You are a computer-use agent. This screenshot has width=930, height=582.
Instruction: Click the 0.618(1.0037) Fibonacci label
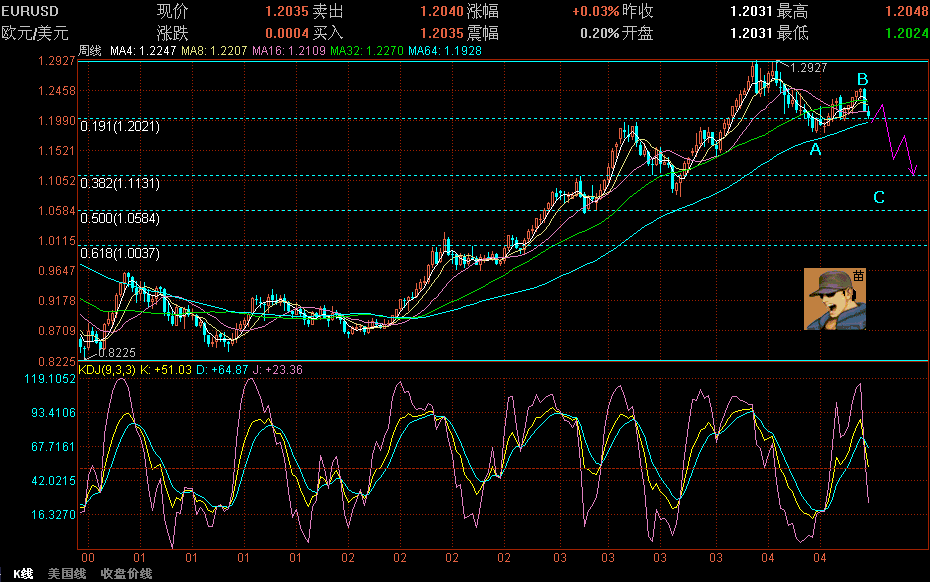coord(120,253)
